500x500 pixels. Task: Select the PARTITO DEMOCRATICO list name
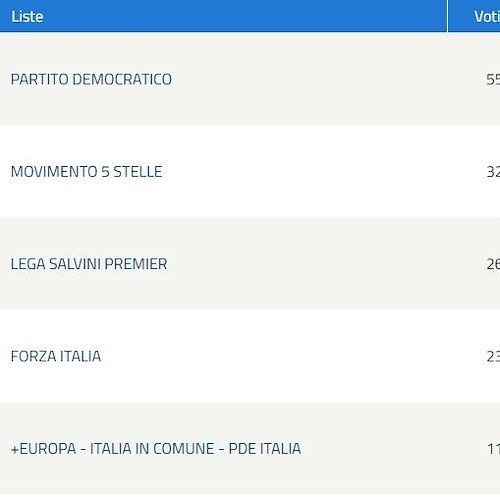click(x=91, y=79)
